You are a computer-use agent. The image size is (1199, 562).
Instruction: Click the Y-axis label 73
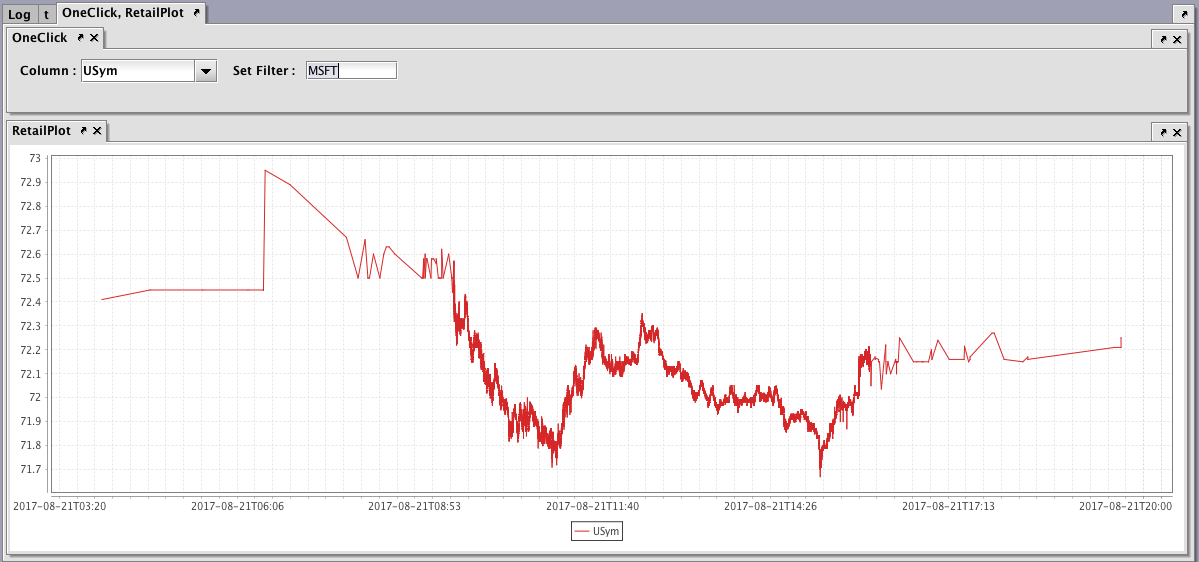[34, 158]
